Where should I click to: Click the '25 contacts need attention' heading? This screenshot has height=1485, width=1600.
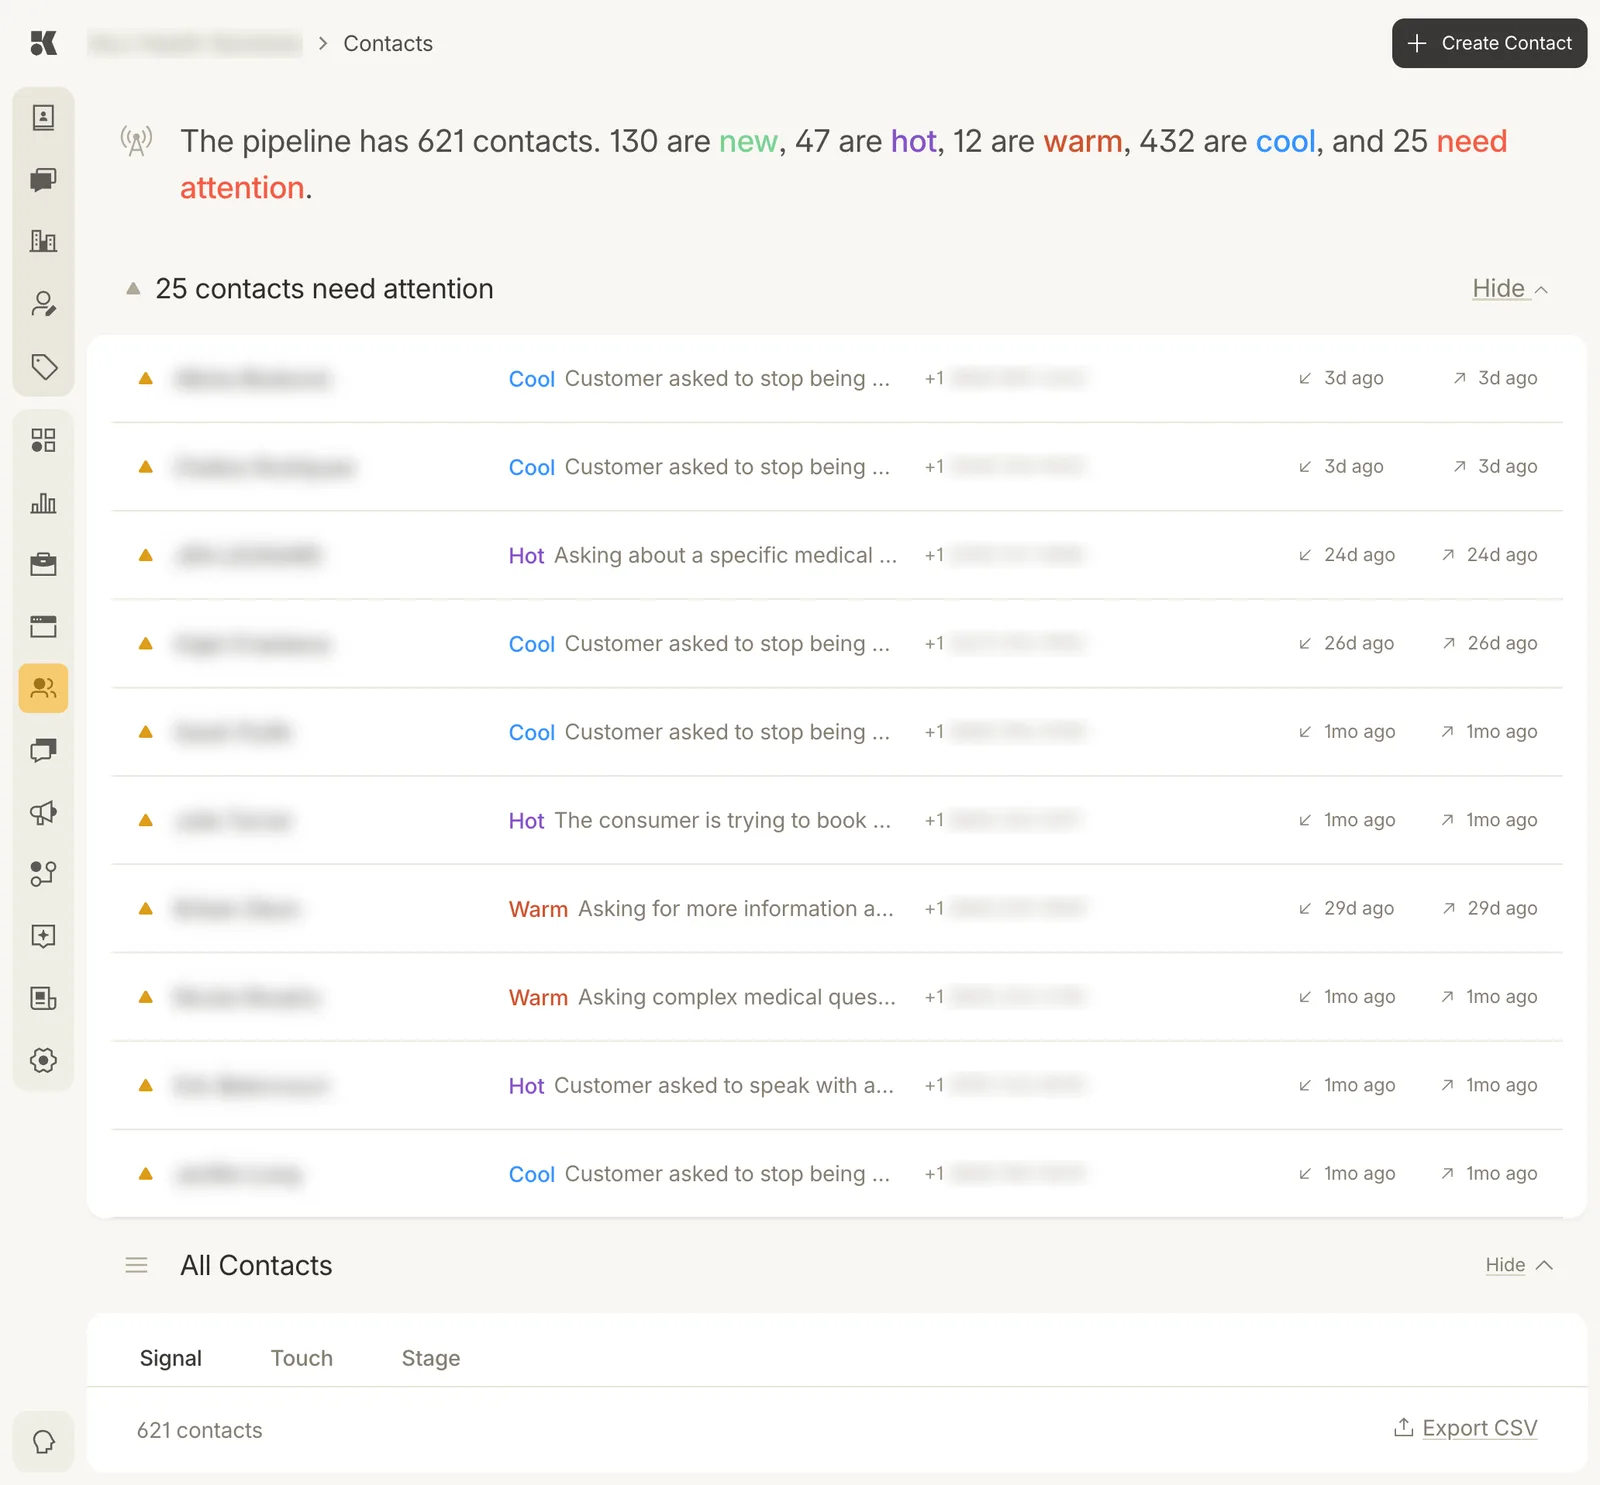(x=325, y=289)
